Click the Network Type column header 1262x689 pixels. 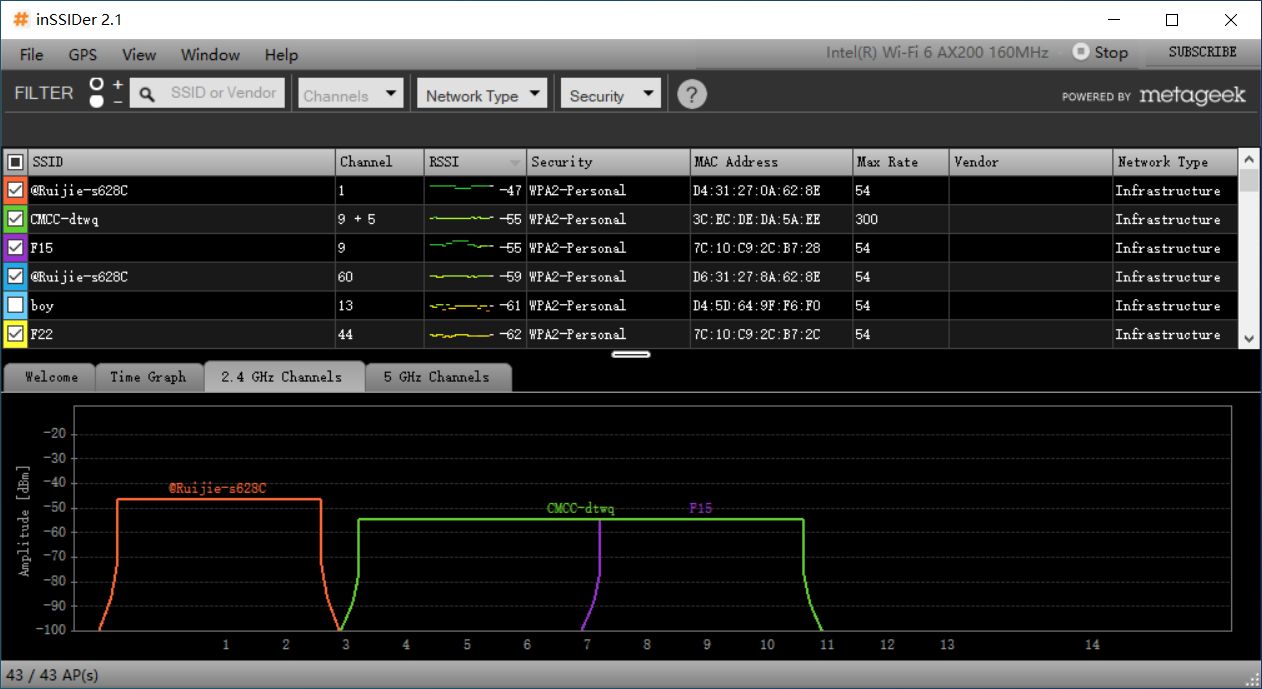point(1175,162)
